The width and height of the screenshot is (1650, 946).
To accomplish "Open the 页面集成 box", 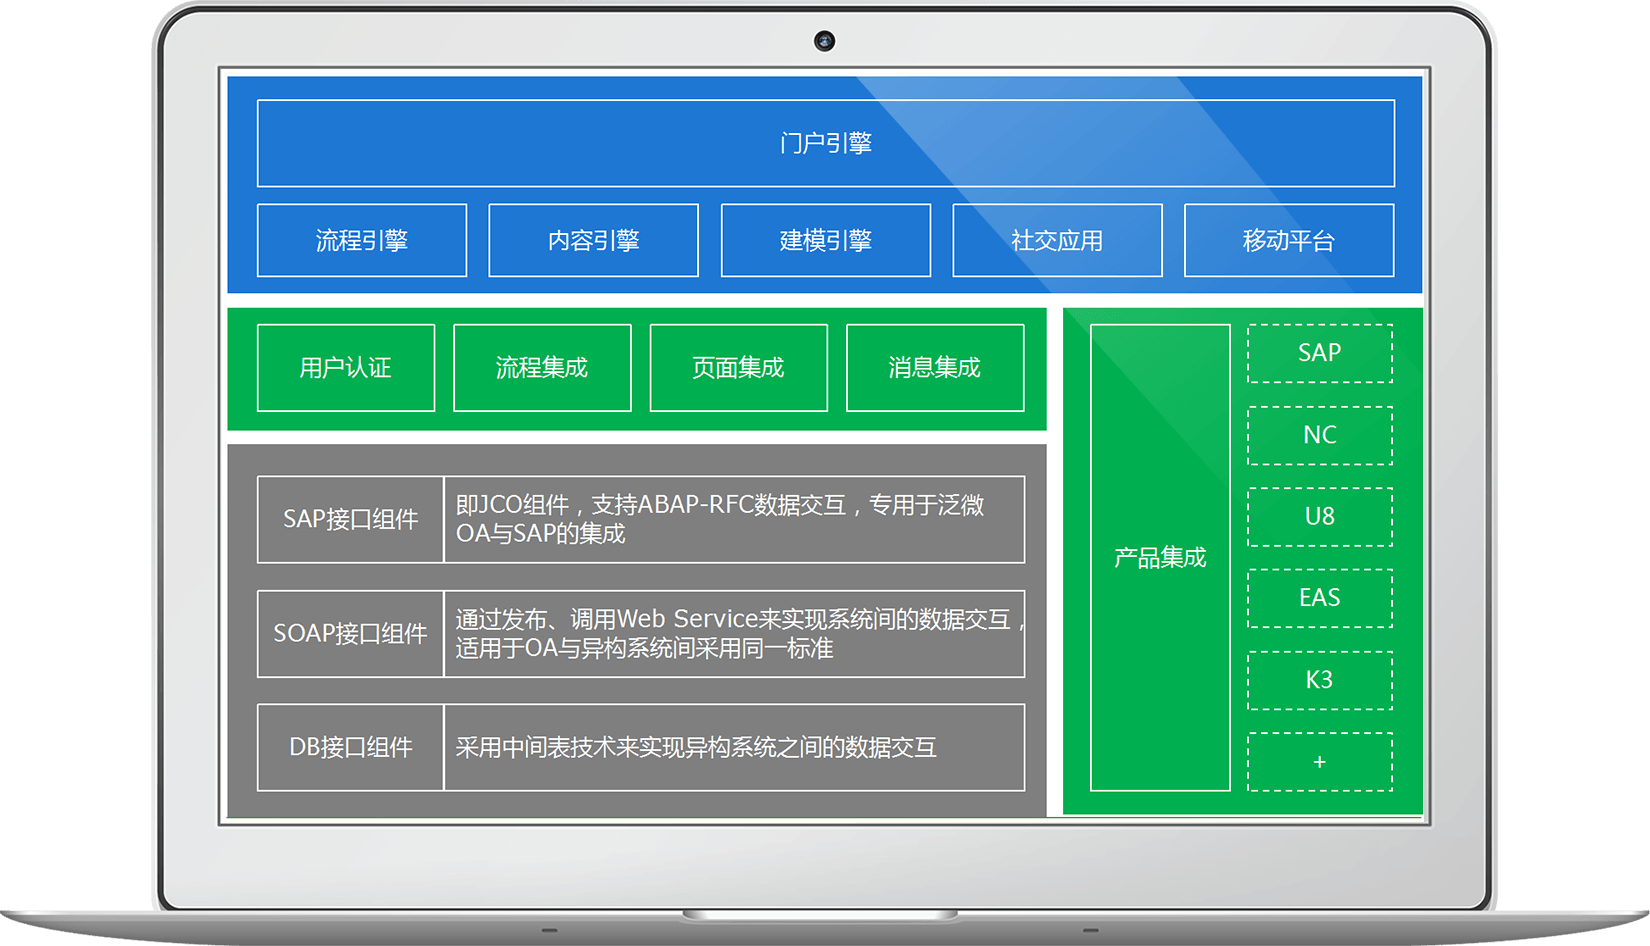I will pos(738,367).
